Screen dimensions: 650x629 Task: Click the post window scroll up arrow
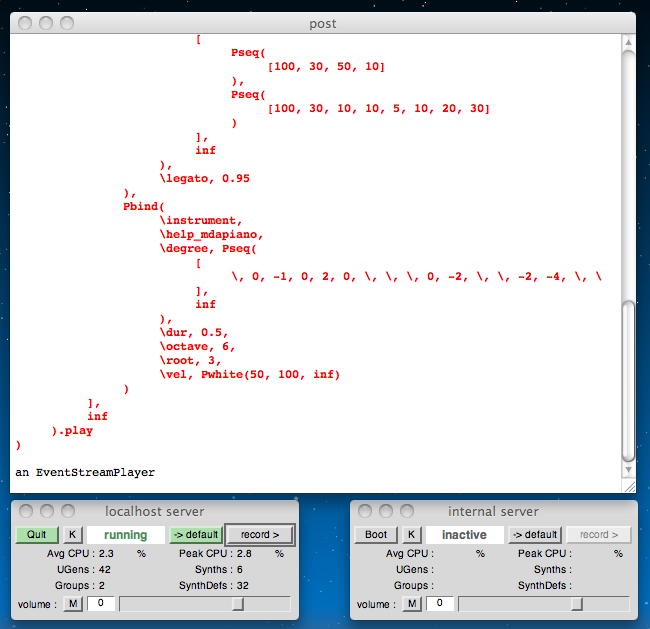pyautogui.click(x=628, y=42)
